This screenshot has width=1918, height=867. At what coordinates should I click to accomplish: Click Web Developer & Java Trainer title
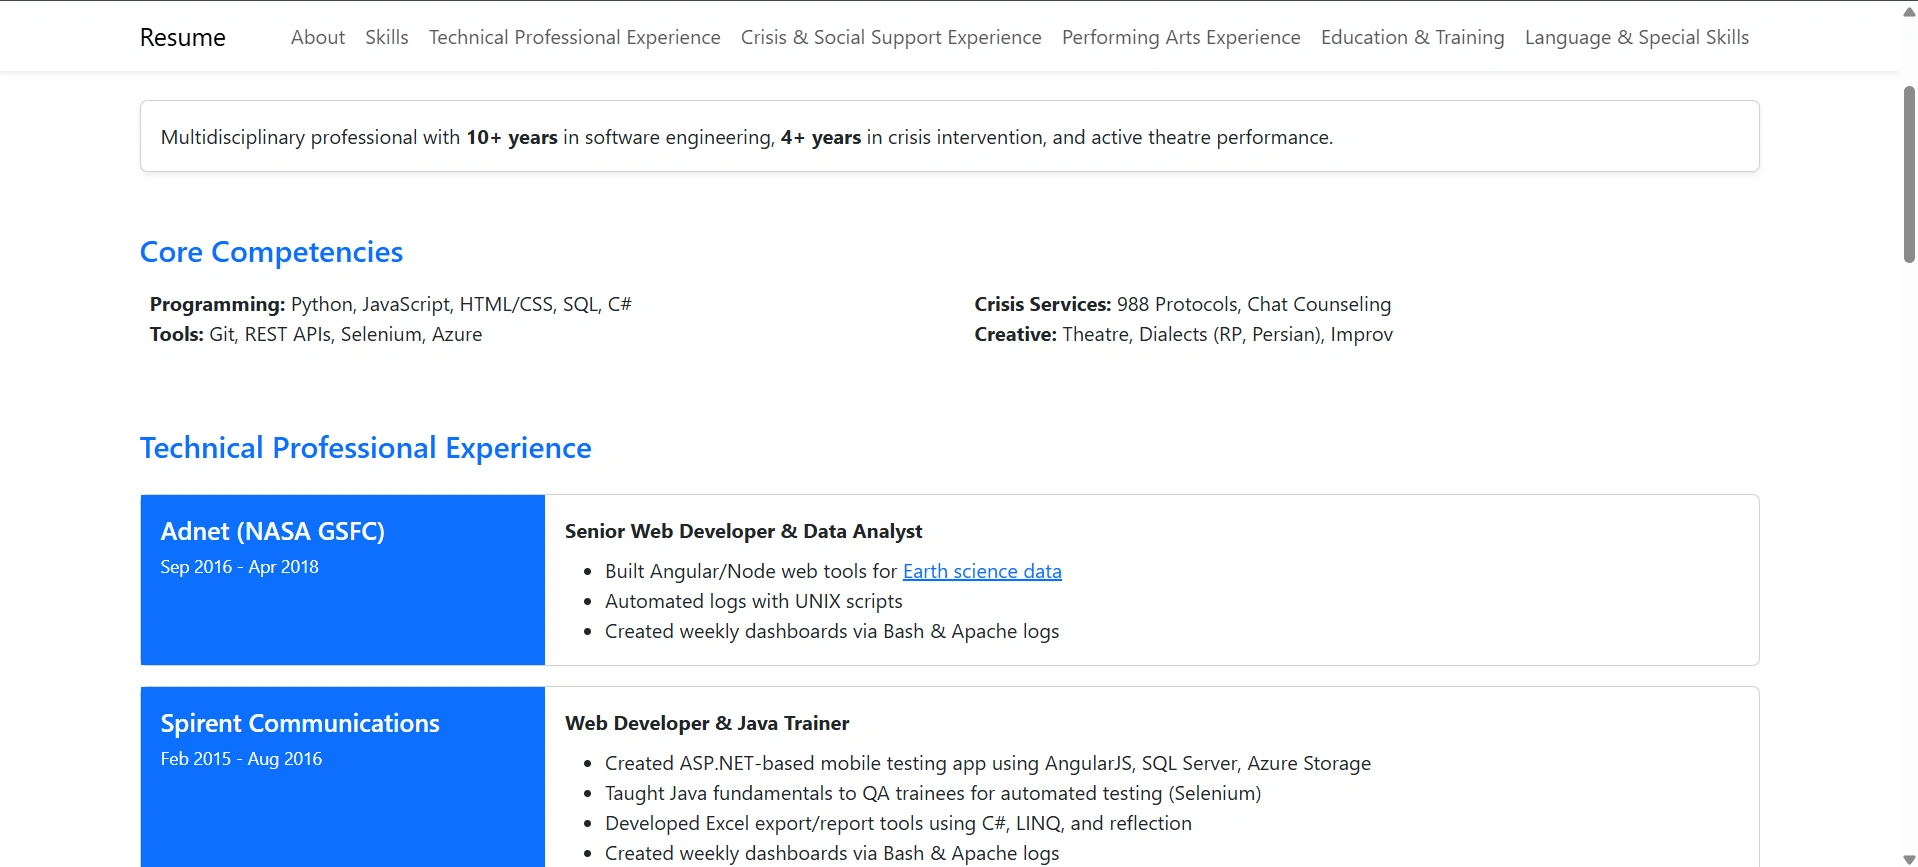click(x=706, y=723)
